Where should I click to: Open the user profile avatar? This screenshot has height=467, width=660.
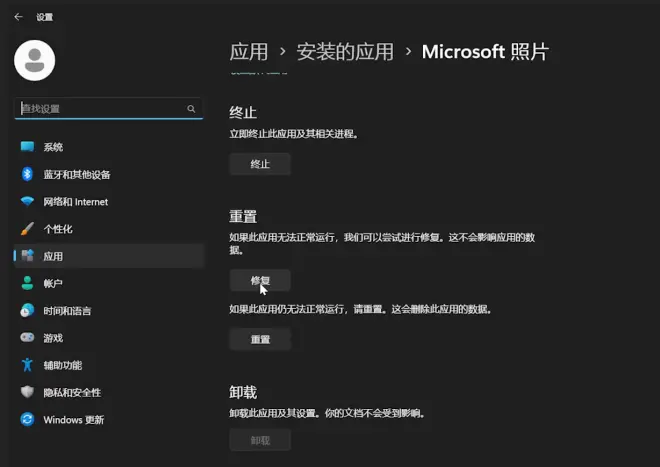tap(35, 60)
